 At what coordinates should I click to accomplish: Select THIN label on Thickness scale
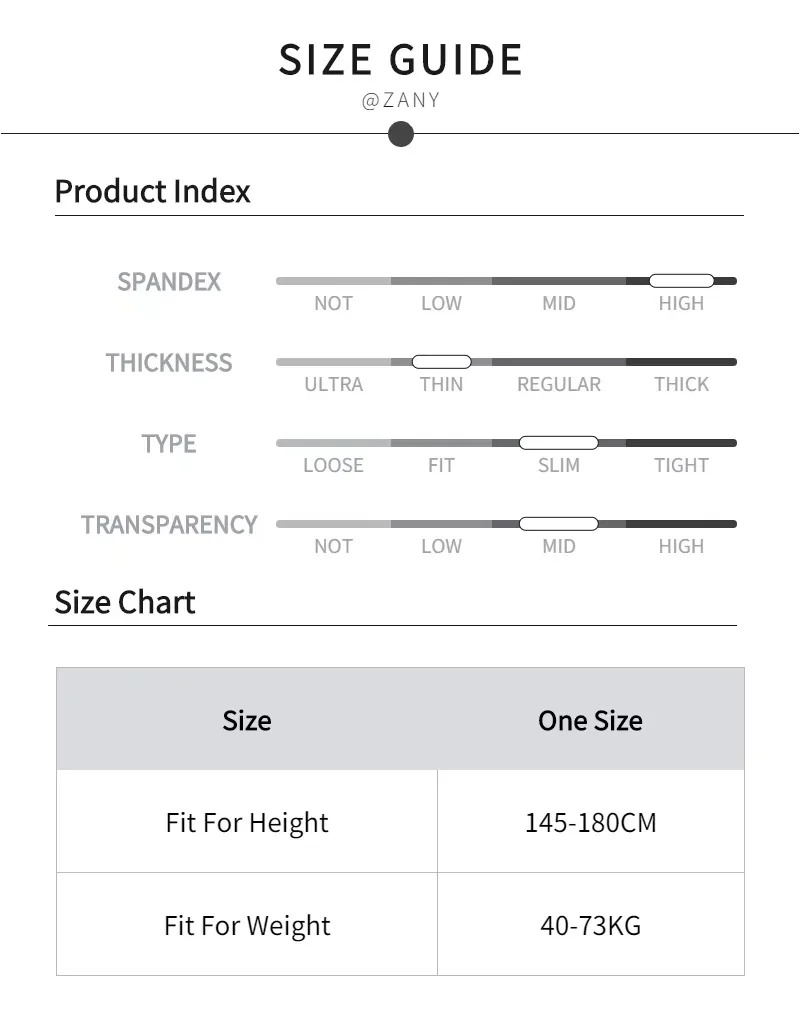441,384
